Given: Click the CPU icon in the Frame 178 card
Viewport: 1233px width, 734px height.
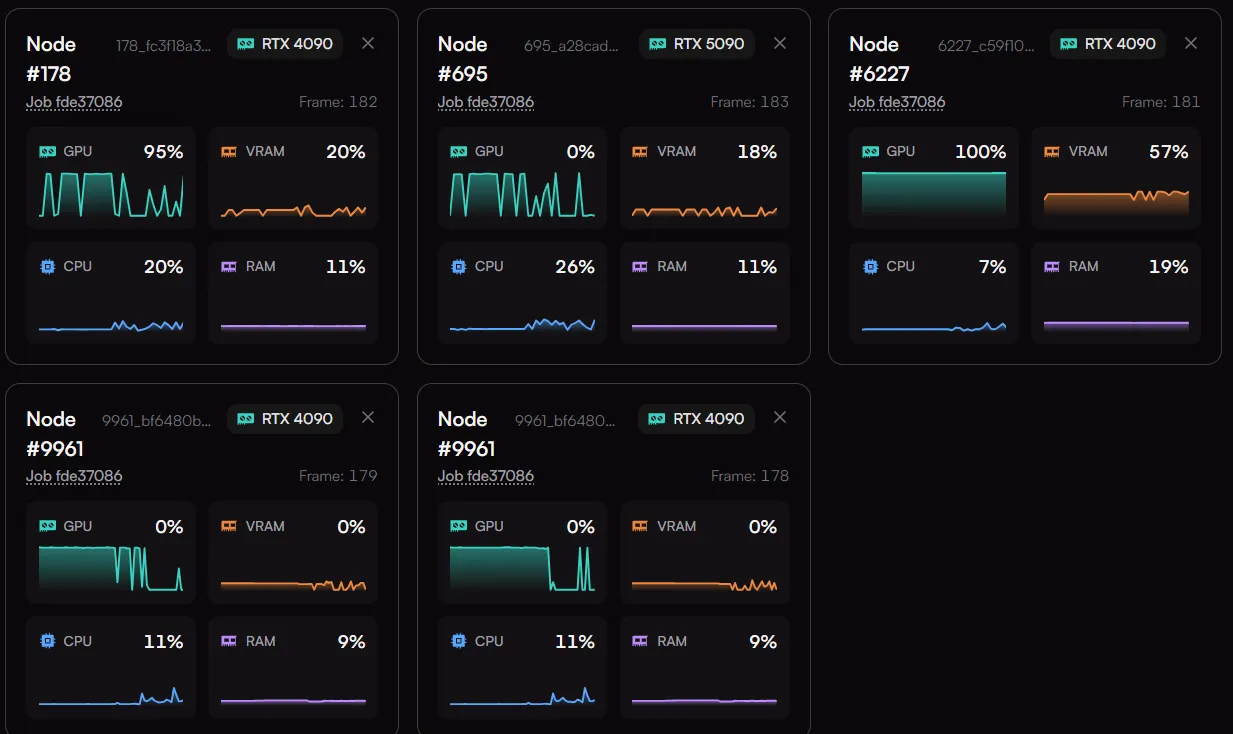Looking at the screenshot, I should pos(459,641).
